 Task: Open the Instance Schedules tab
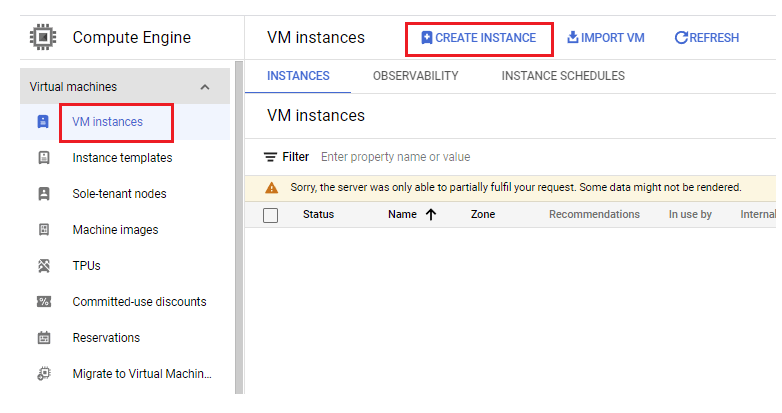pos(563,76)
